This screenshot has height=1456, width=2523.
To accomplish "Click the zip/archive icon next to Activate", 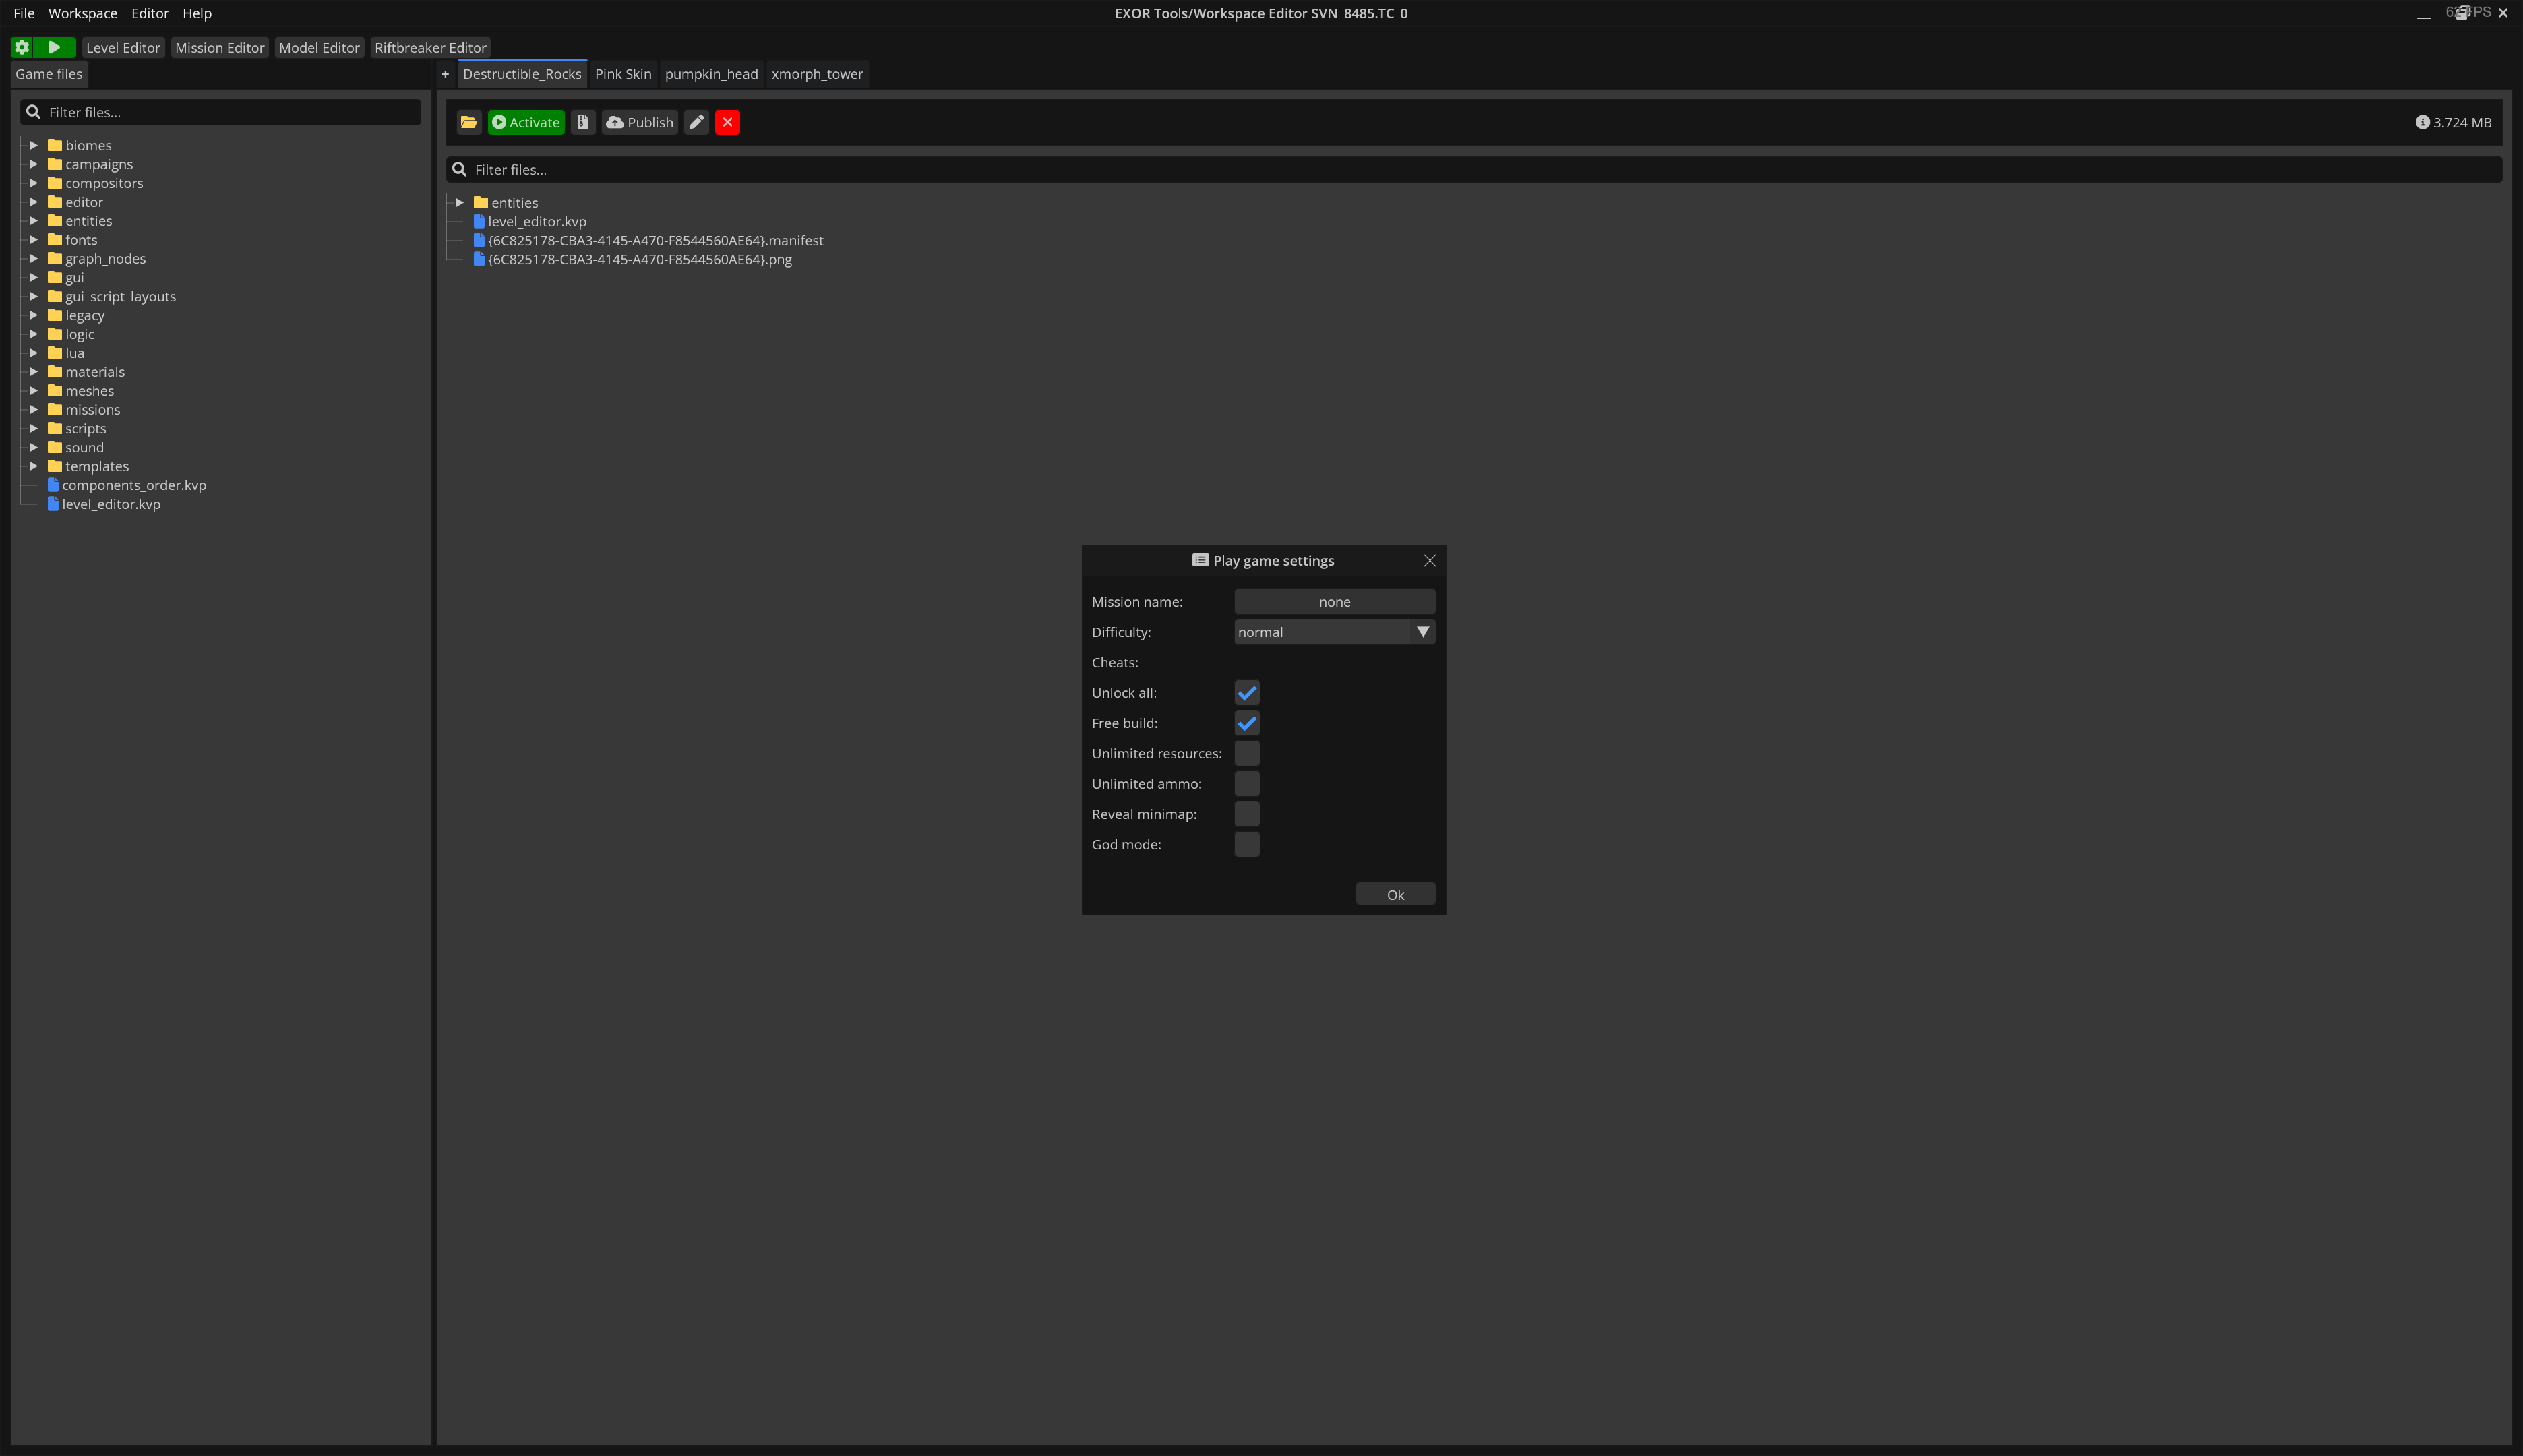I will (x=583, y=122).
